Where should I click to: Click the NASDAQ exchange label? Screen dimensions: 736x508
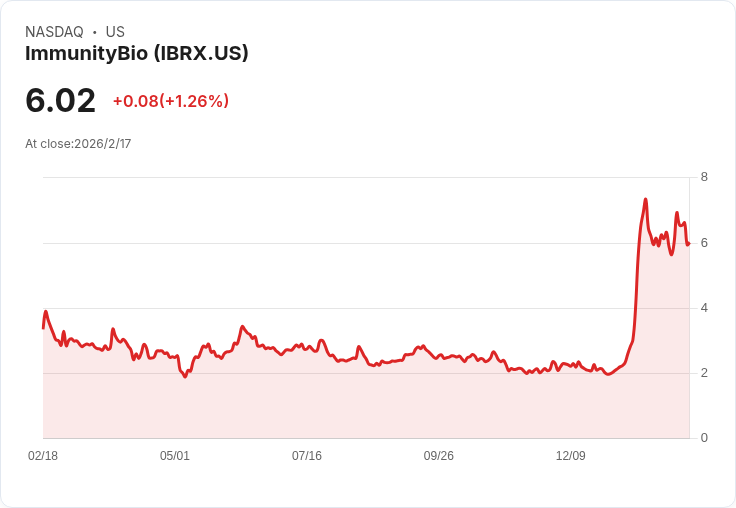tap(54, 32)
